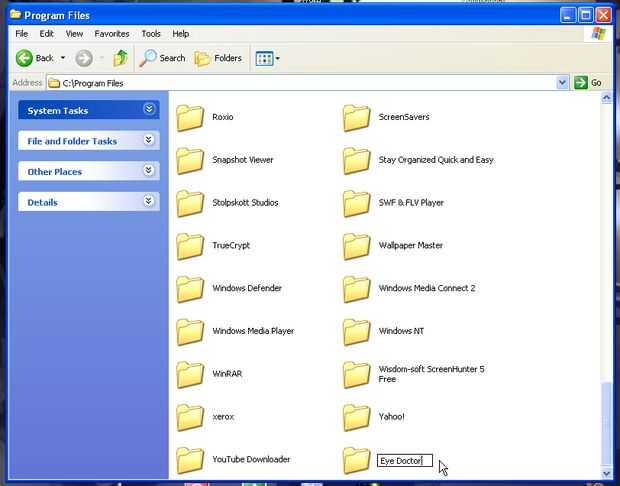Select the Stolpskott Studios folder icon
The image size is (620, 486).
(190, 203)
